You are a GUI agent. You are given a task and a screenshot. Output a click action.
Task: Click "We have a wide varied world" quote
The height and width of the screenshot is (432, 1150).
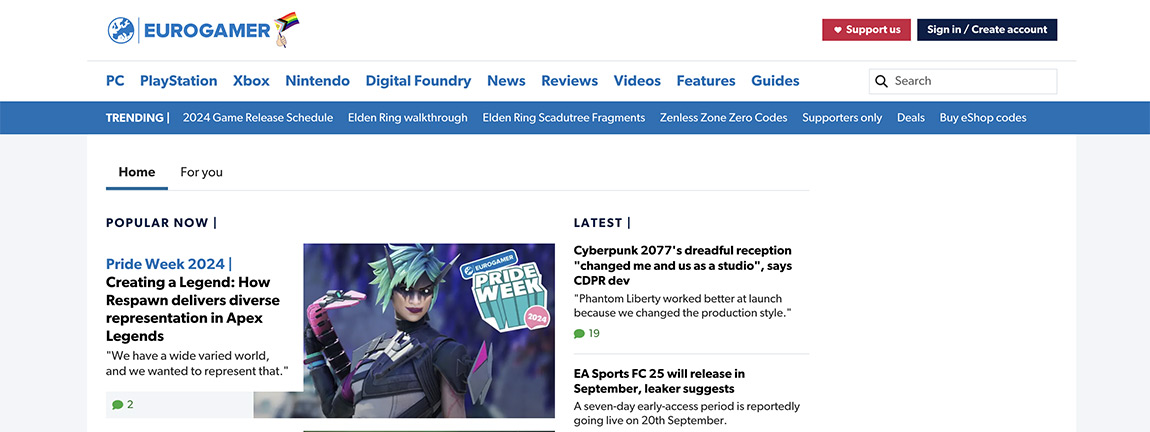click(x=197, y=363)
